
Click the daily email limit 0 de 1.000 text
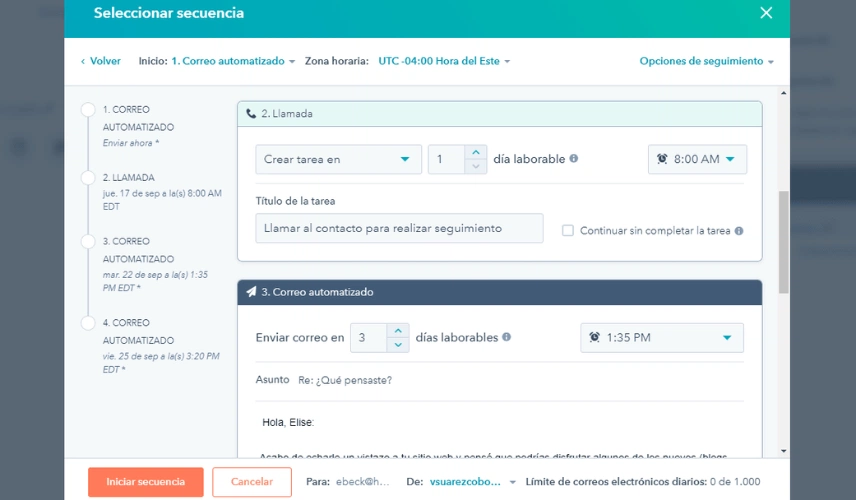pyautogui.click(x=735, y=482)
